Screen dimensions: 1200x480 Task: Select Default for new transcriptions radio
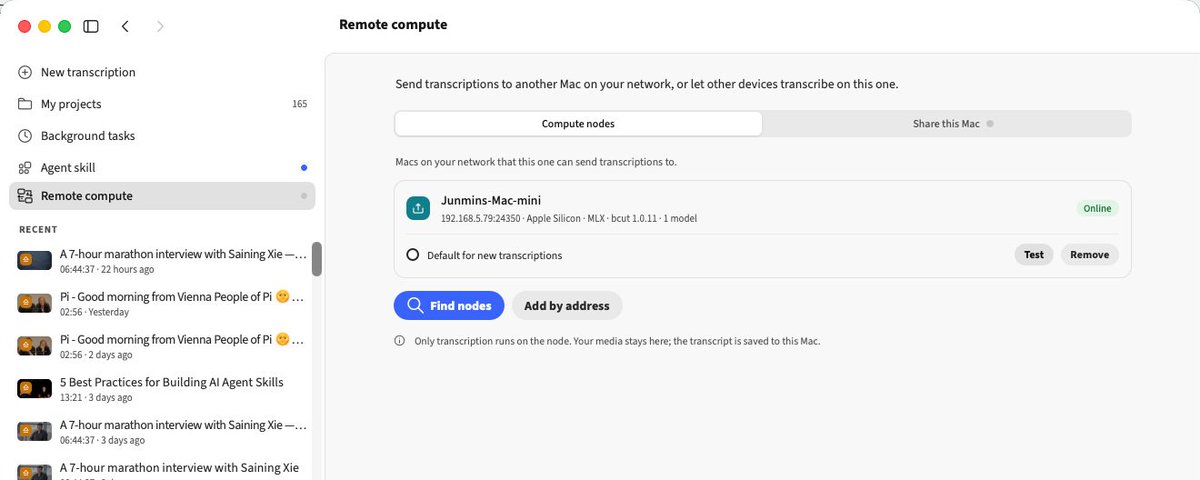click(x=412, y=255)
